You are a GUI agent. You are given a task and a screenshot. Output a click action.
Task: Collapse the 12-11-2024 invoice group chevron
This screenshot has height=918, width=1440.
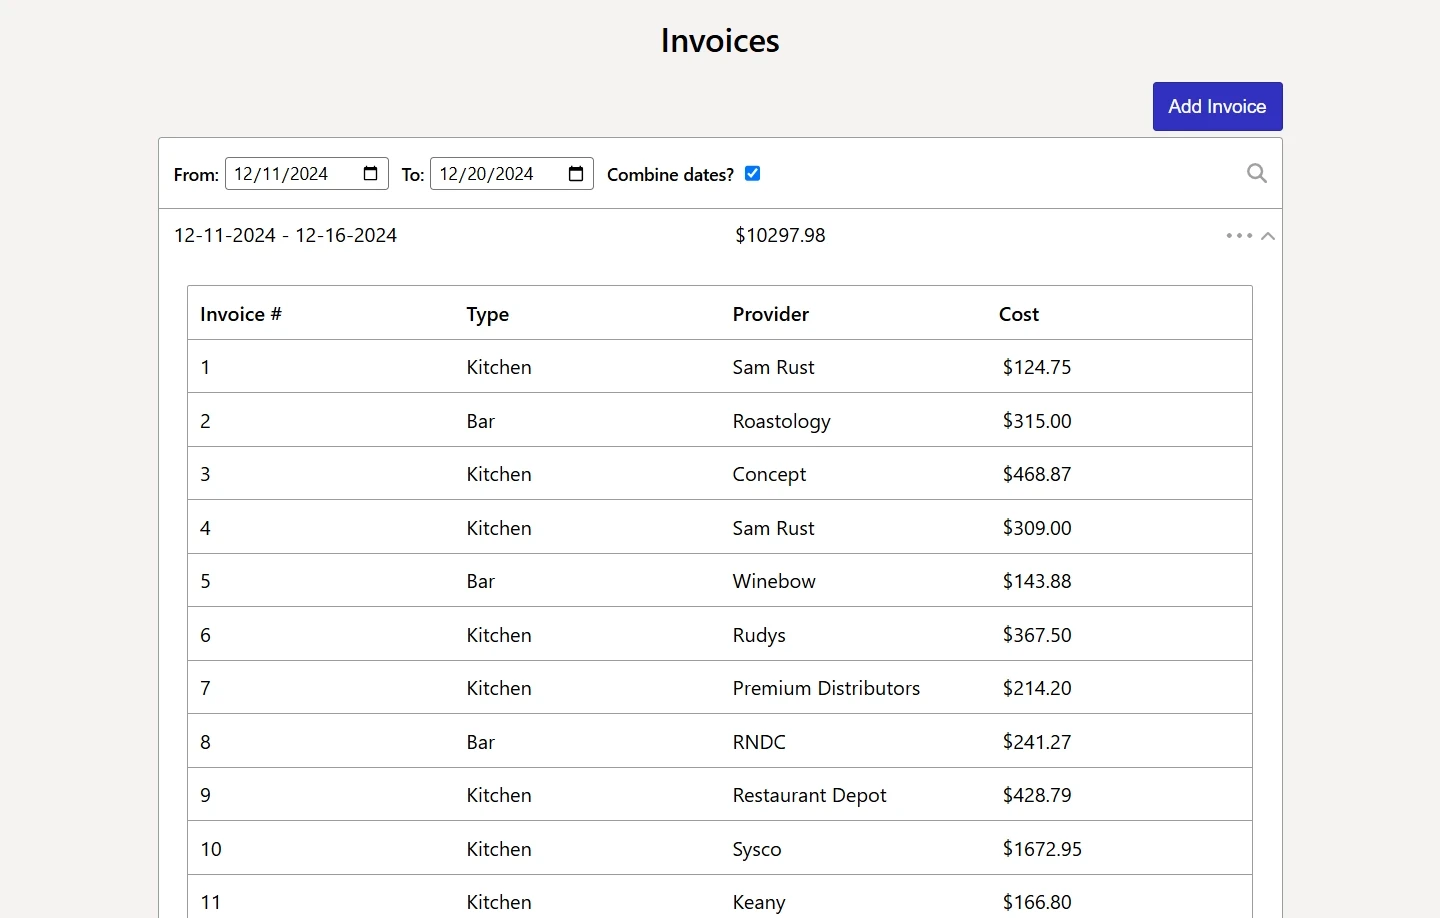[1268, 236]
